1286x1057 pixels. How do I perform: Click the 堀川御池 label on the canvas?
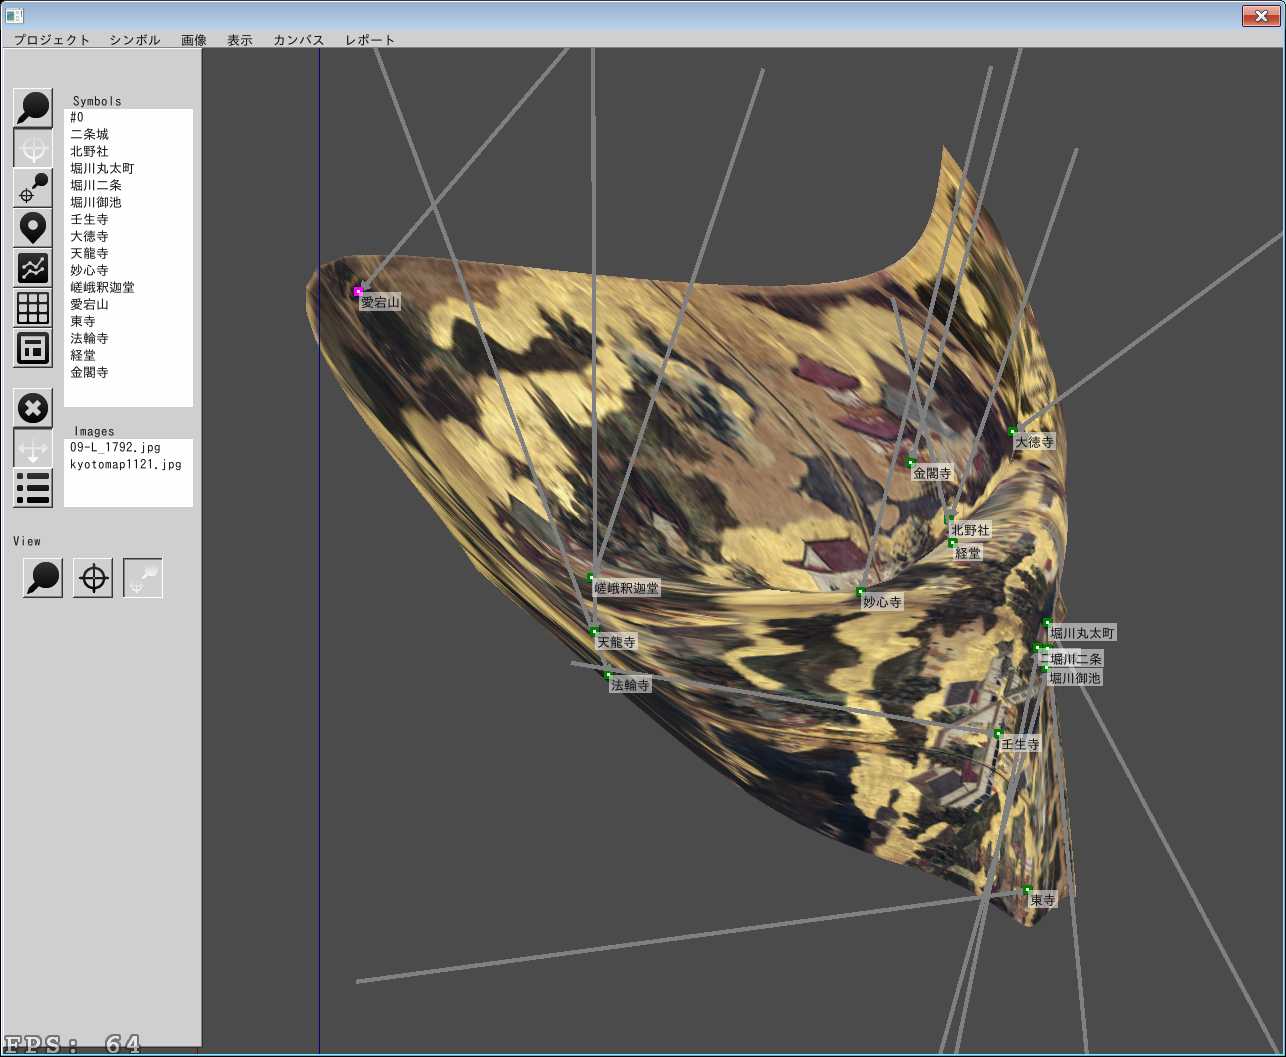tap(1074, 678)
